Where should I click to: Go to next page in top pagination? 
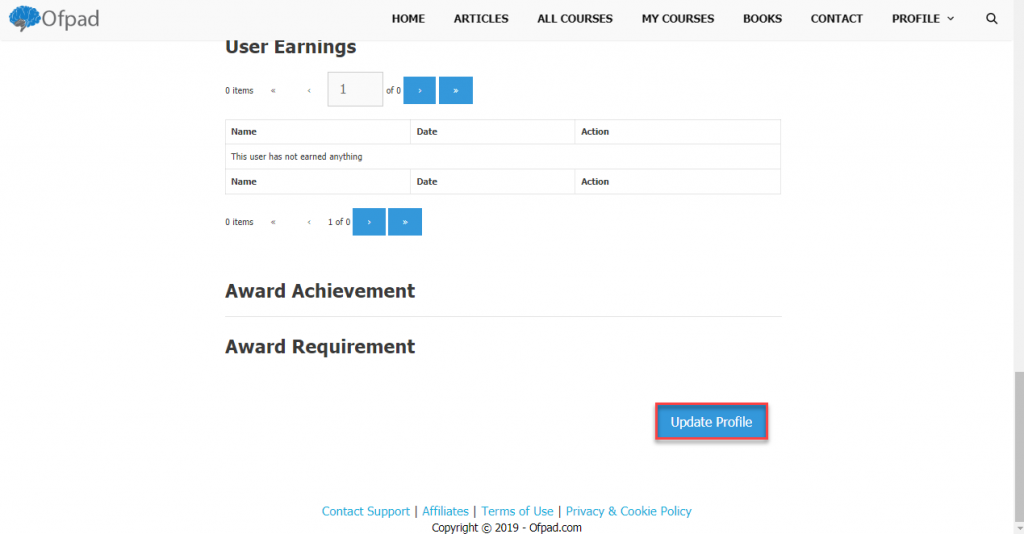coord(419,91)
